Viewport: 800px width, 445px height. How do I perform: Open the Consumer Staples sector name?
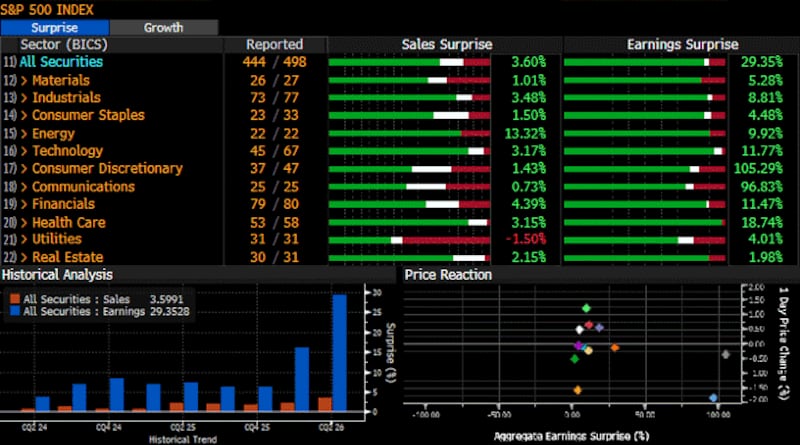(x=88, y=115)
